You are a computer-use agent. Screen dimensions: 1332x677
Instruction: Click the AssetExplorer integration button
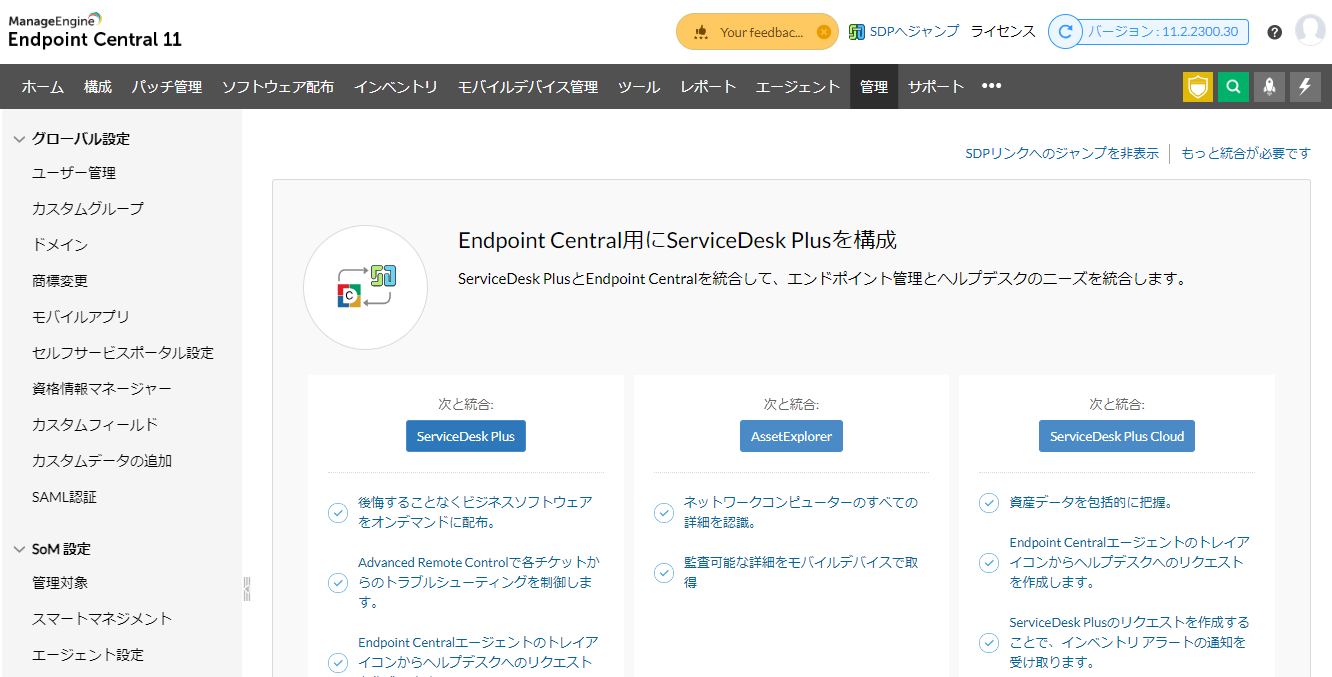point(791,436)
